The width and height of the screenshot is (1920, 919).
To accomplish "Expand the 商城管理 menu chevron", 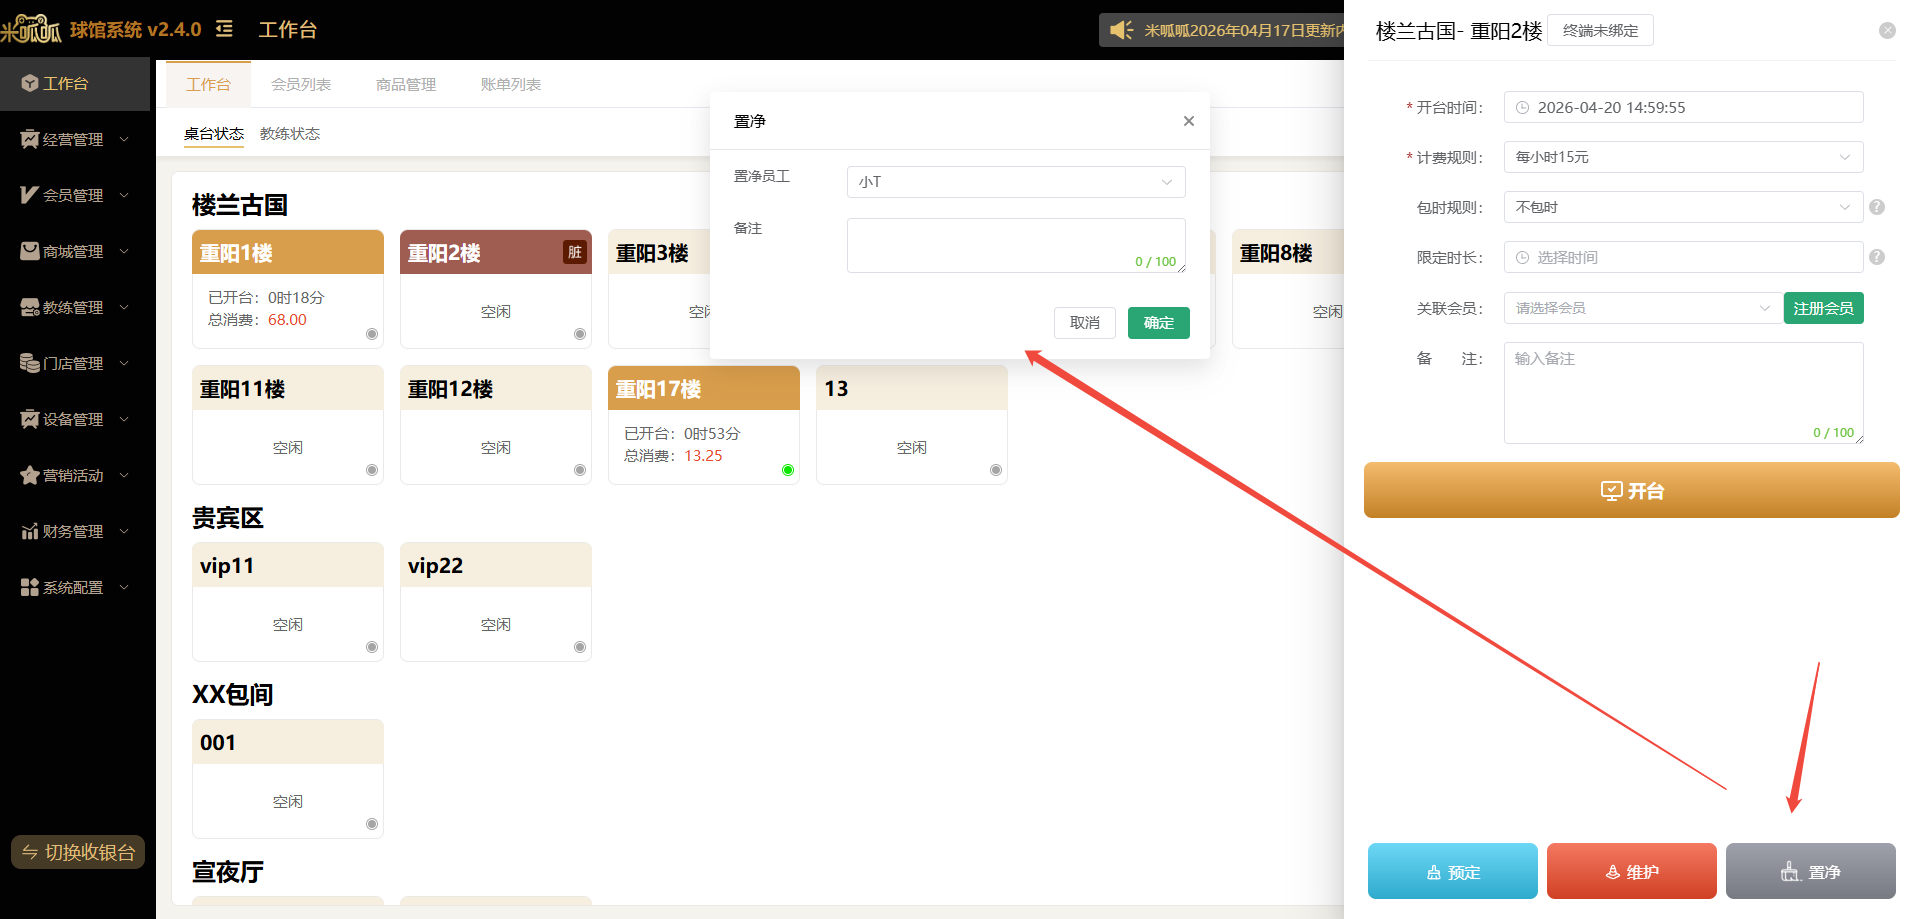I will coord(124,251).
